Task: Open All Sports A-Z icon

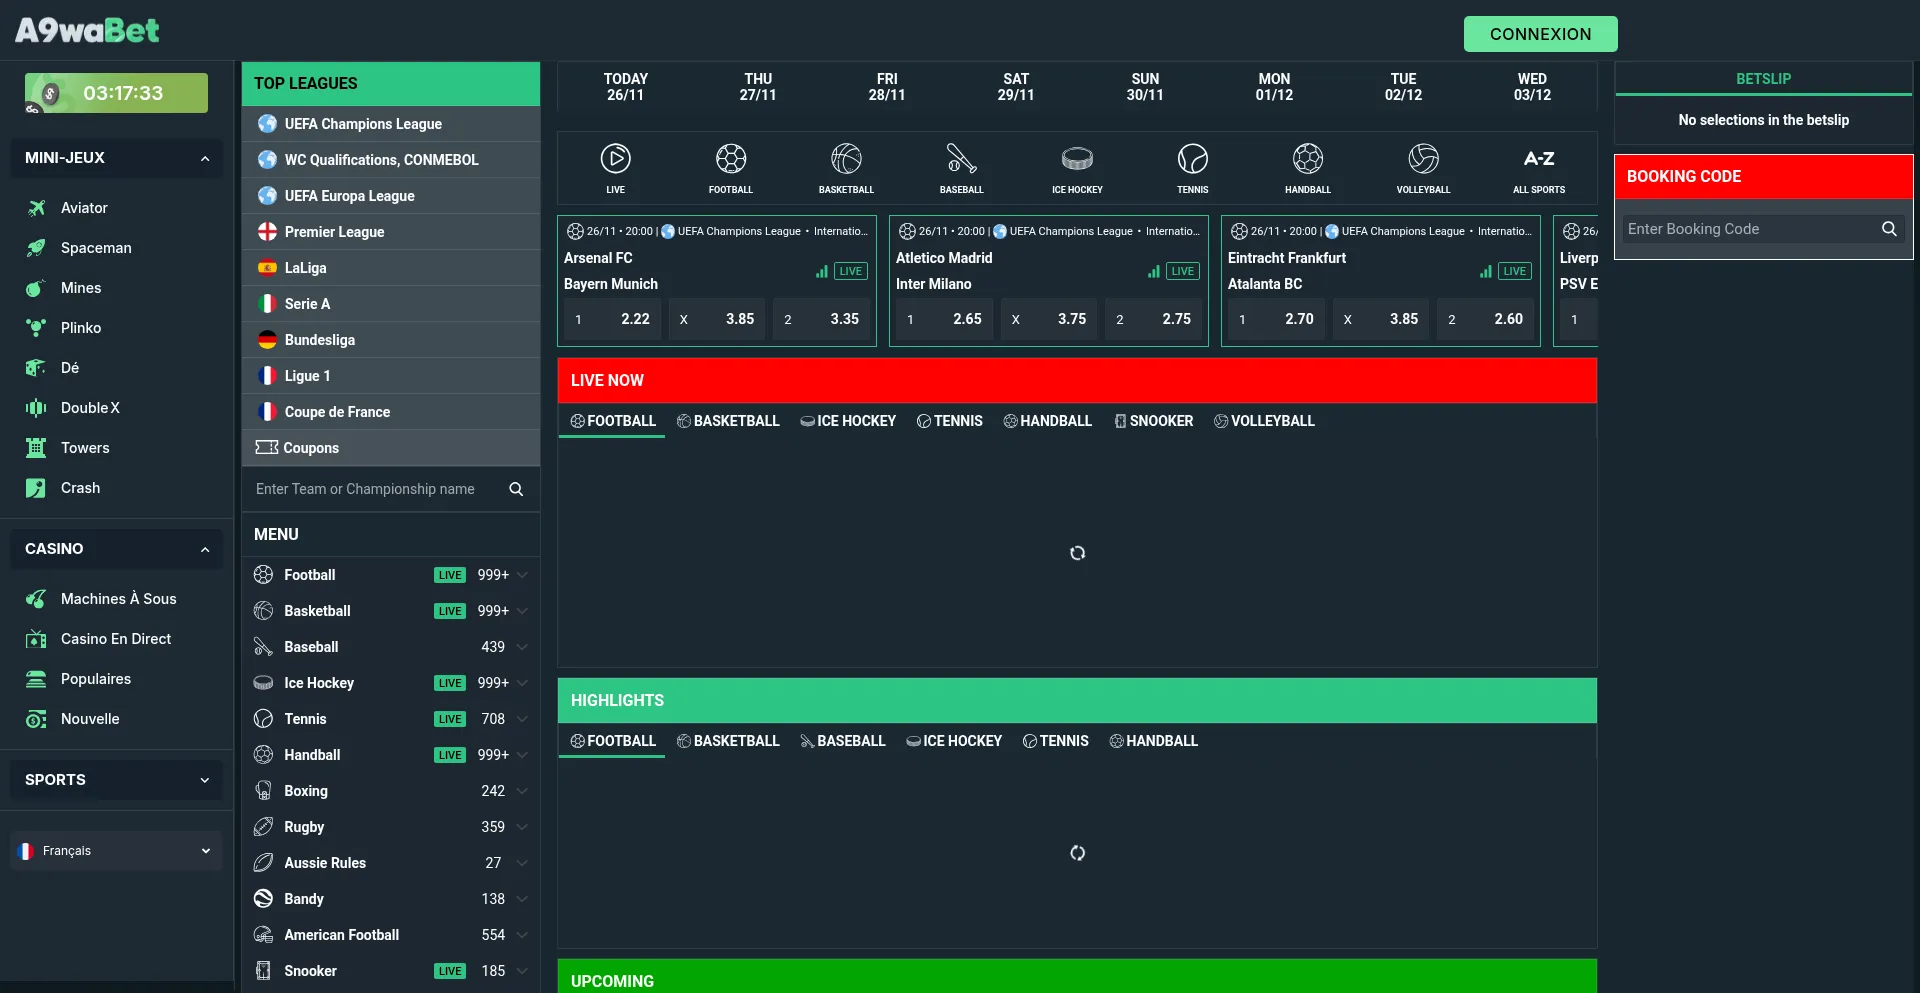Action: click(1538, 166)
